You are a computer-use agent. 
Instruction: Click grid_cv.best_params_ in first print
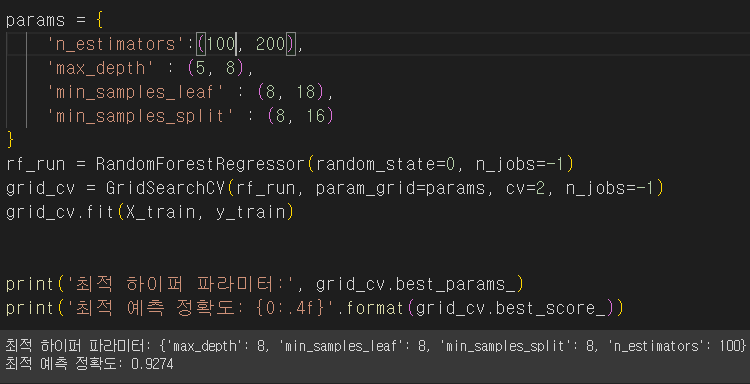(416, 285)
